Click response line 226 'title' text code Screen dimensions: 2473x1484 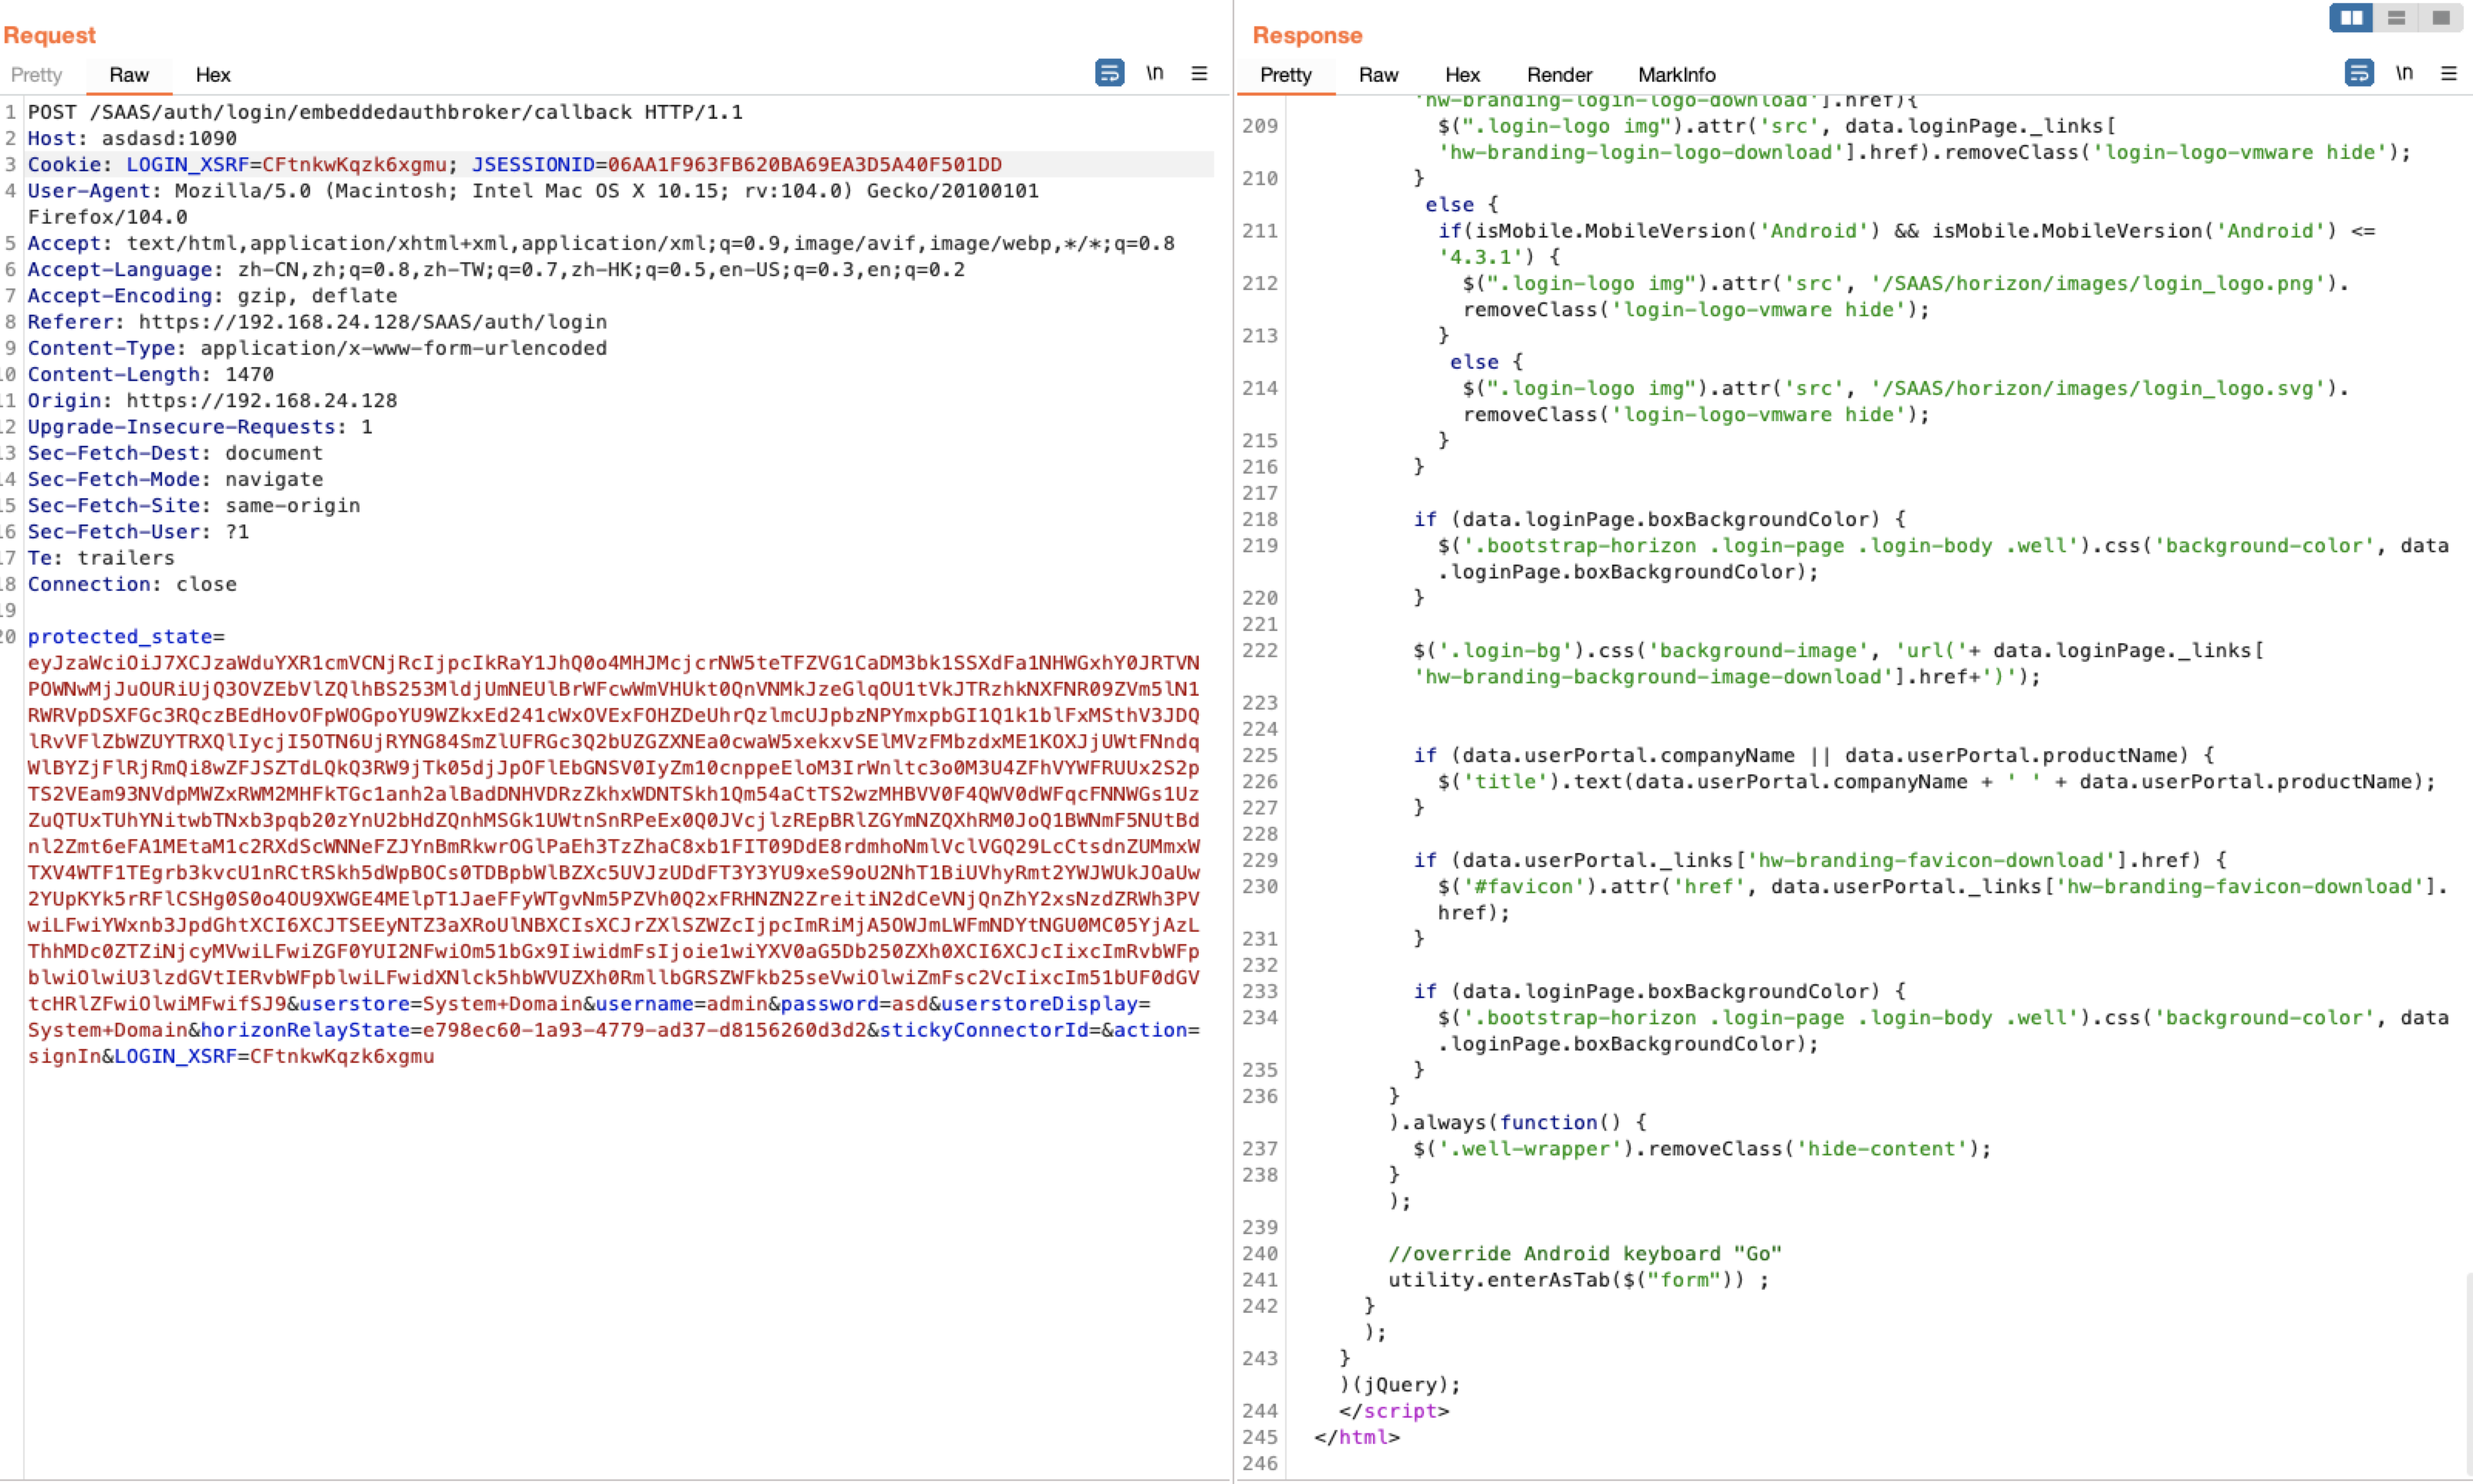click(1935, 782)
